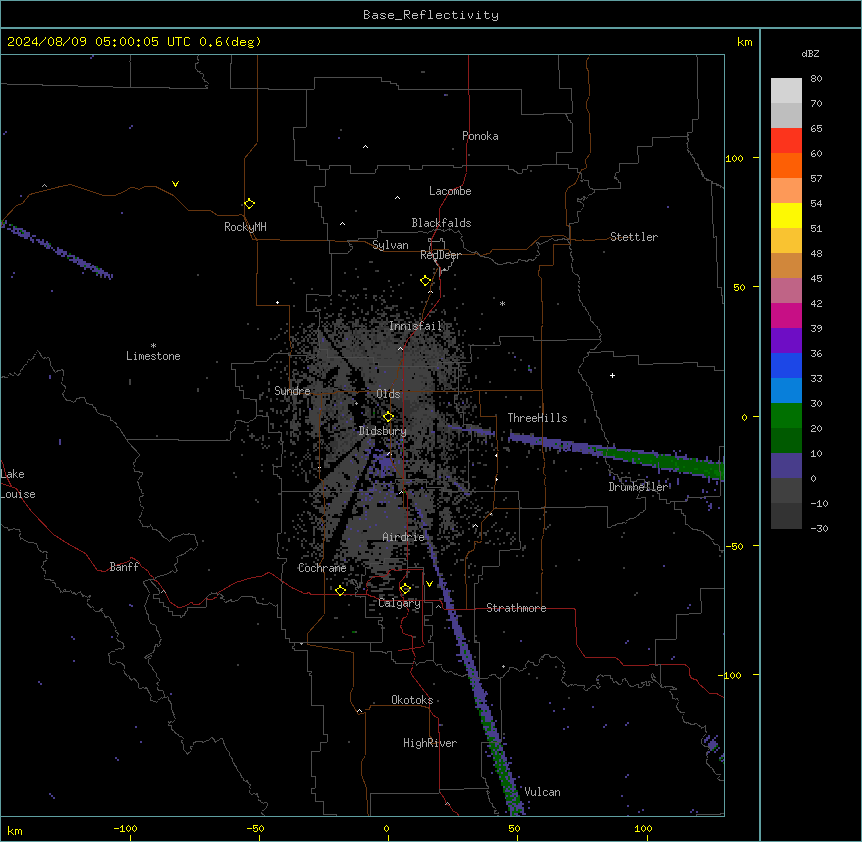
Task: Click the Sundre label
Action: click(x=292, y=391)
